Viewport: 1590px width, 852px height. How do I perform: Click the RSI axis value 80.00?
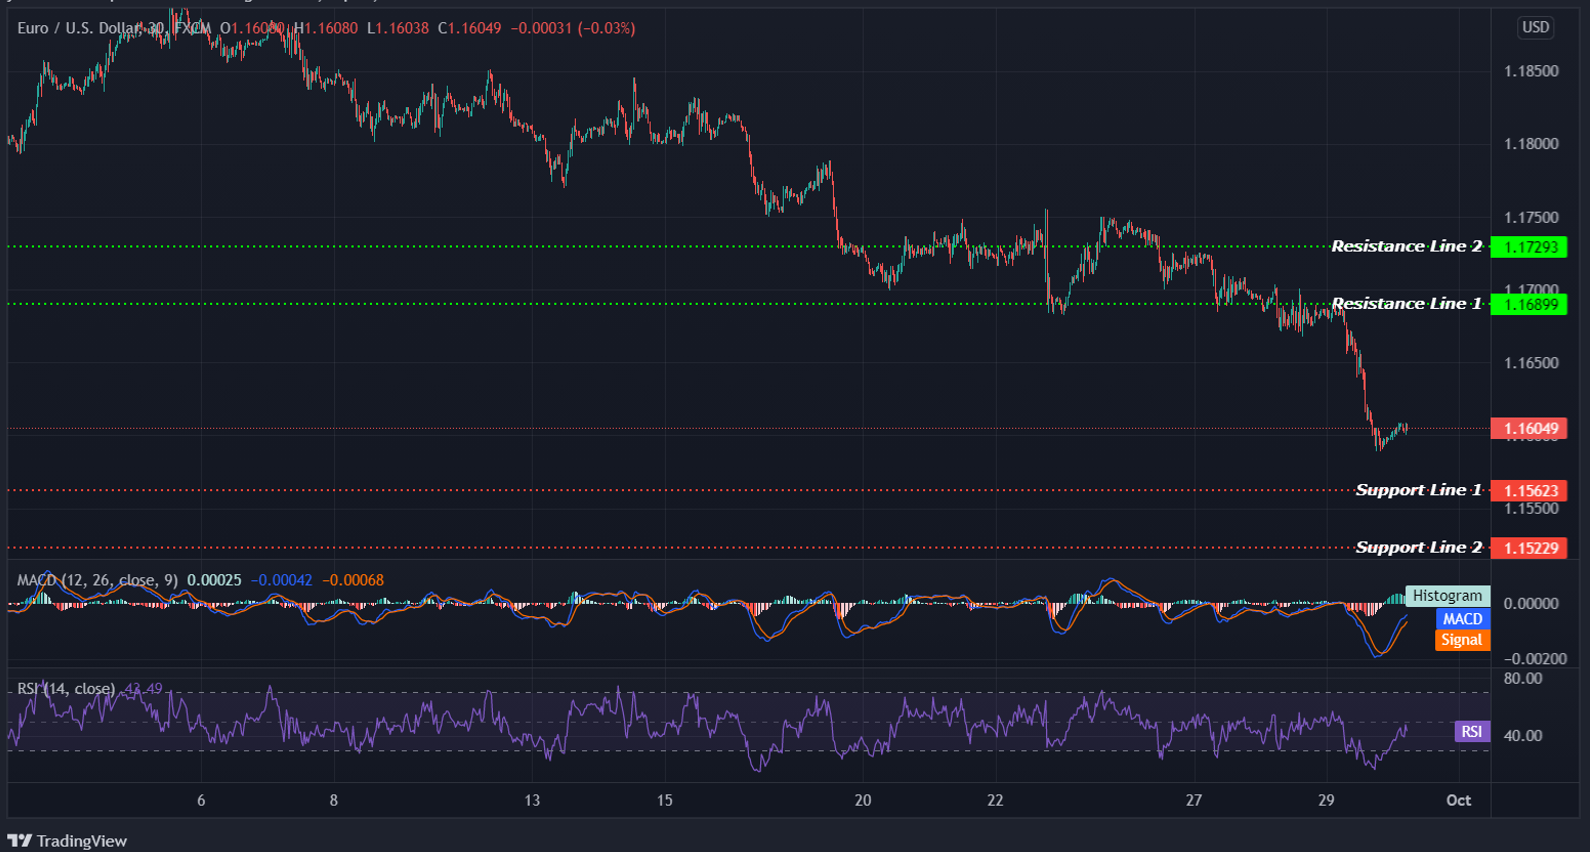(1523, 678)
